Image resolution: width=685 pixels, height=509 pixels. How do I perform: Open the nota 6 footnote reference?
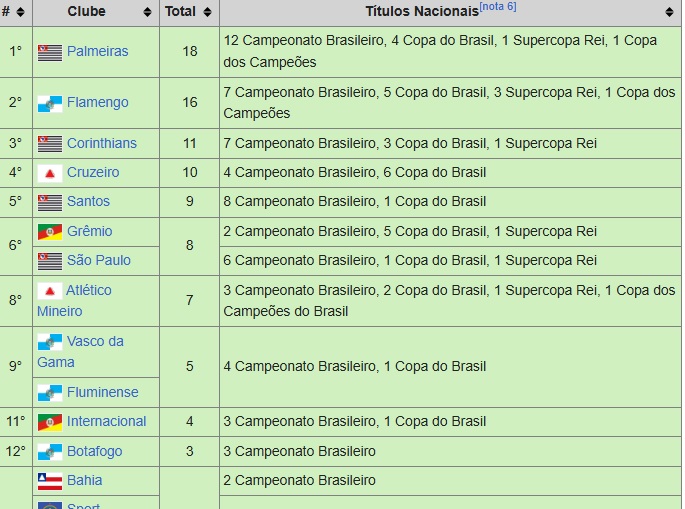[498, 7]
